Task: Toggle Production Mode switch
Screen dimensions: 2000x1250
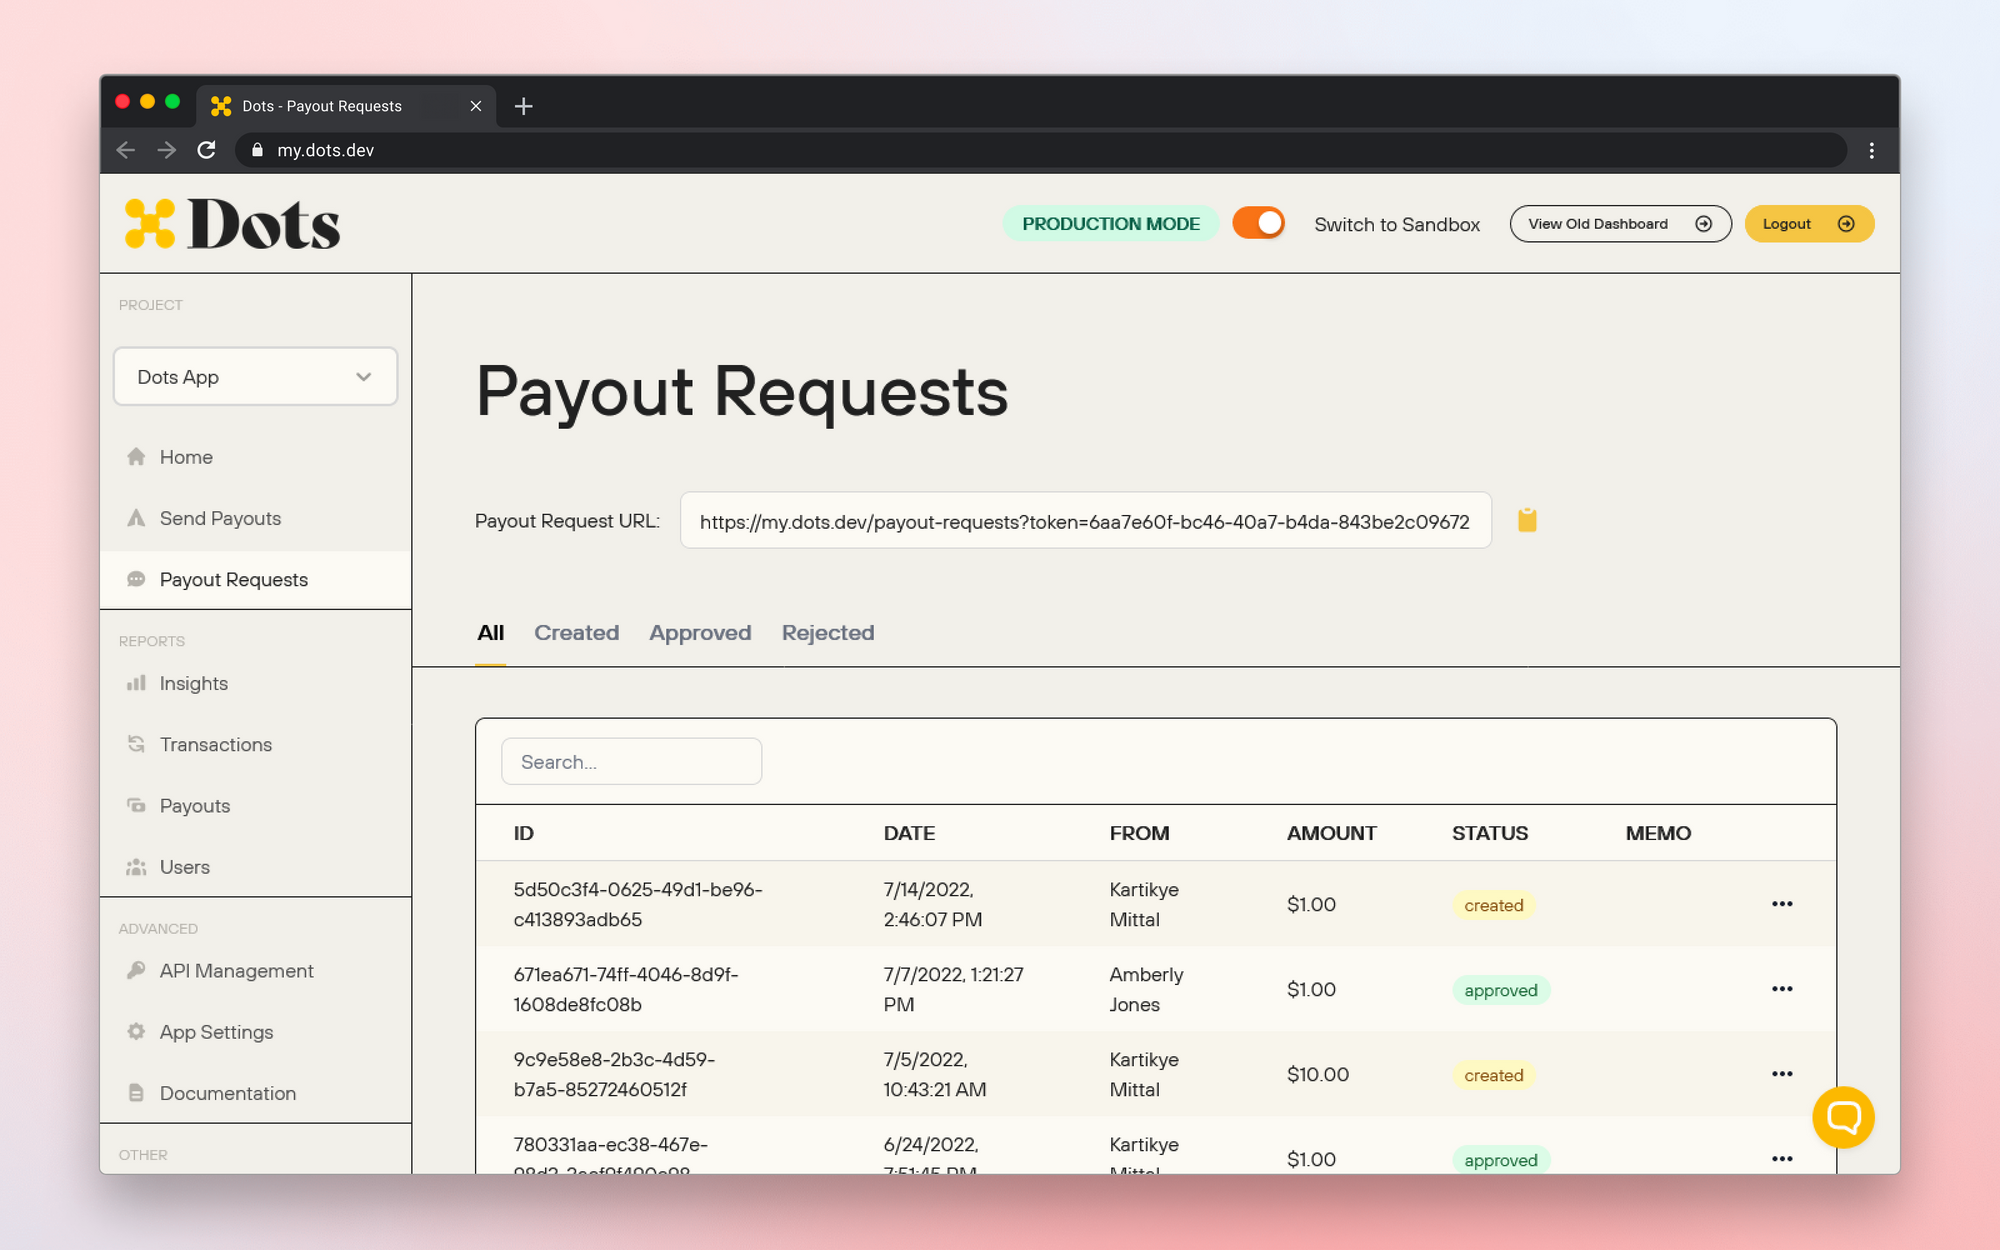Action: [x=1258, y=223]
